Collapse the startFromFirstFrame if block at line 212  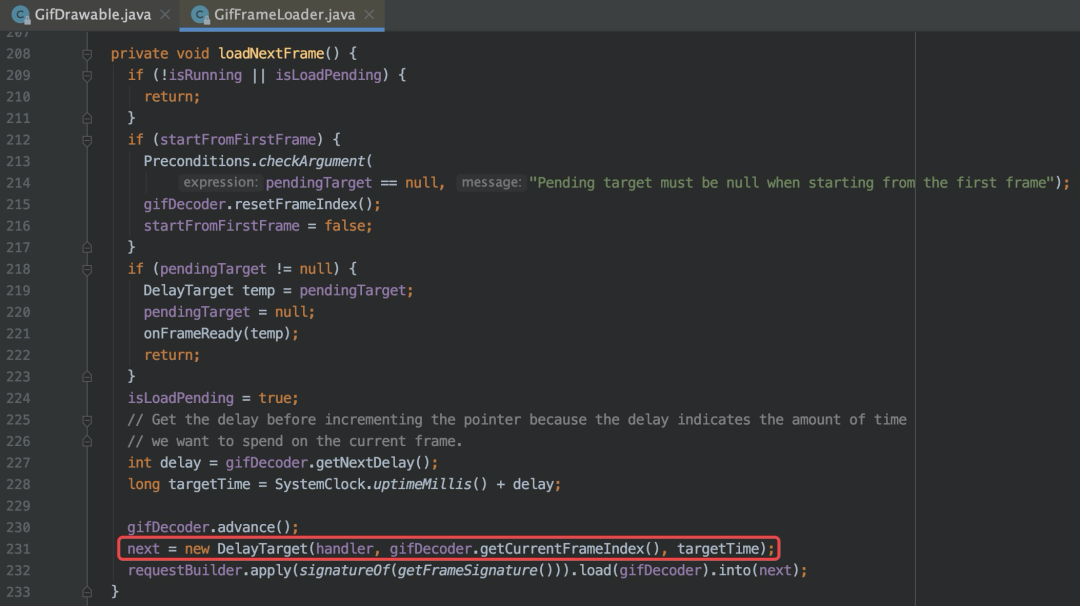(87, 140)
